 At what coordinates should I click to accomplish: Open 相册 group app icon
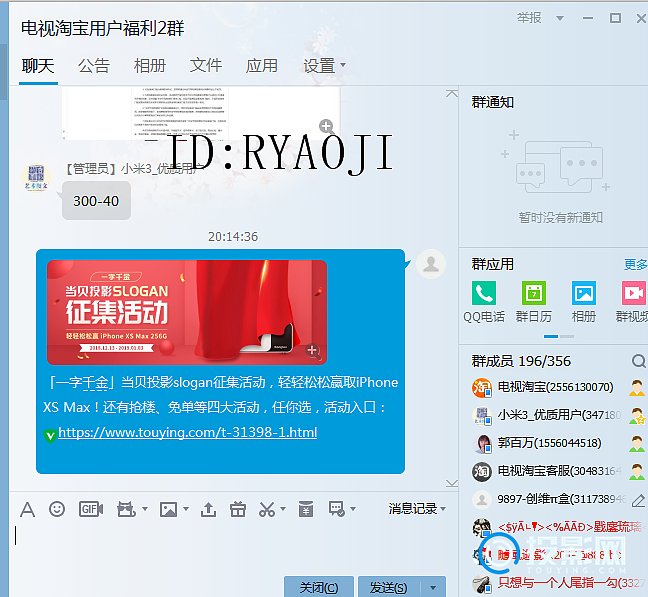tap(584, 293)
